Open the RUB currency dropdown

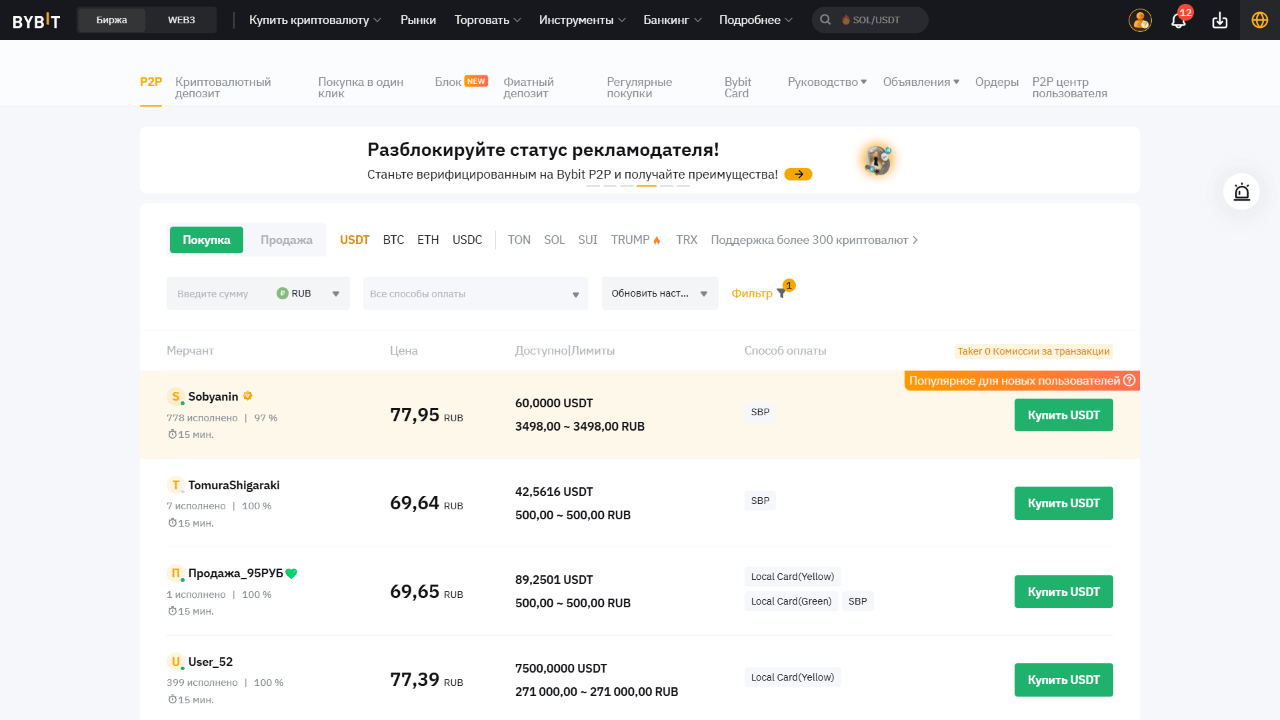click(x=309, y=294)
